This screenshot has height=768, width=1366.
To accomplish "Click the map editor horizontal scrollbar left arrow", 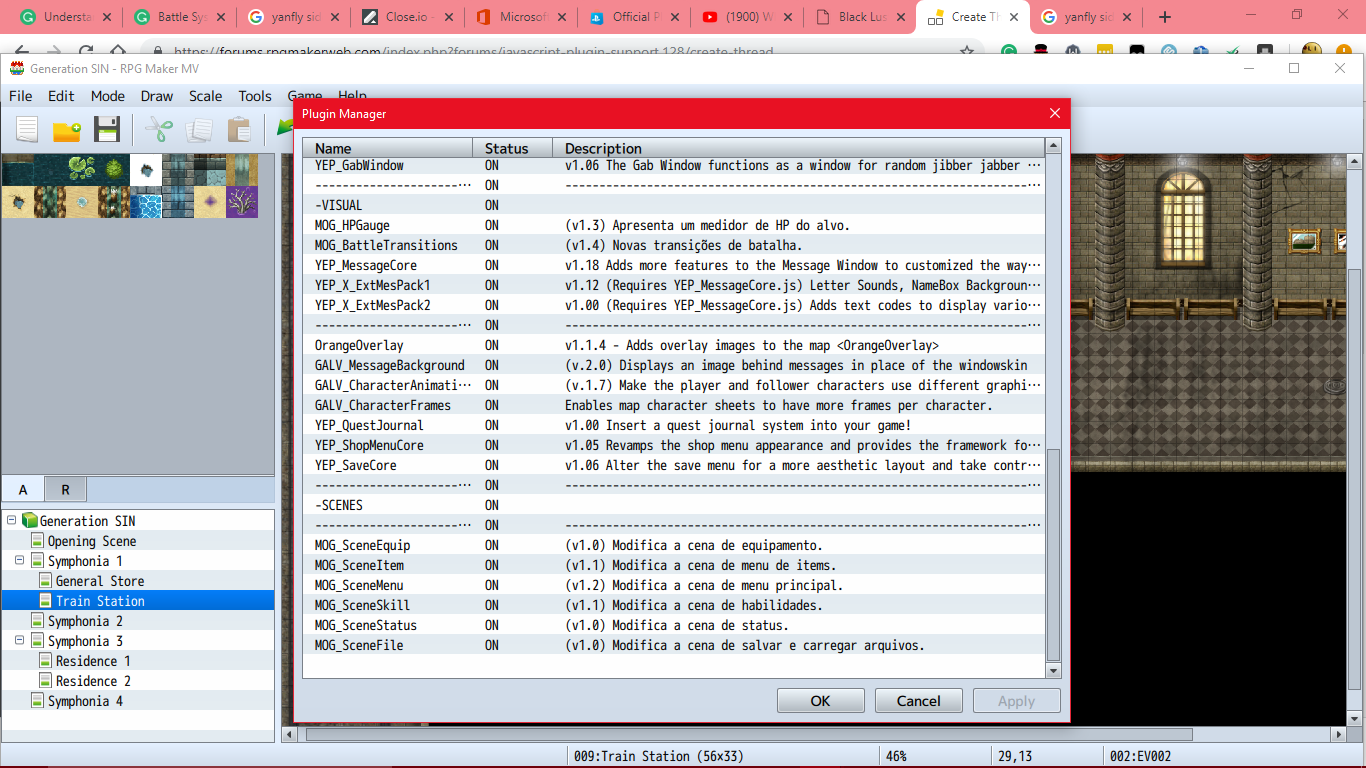I will (291, 734).
